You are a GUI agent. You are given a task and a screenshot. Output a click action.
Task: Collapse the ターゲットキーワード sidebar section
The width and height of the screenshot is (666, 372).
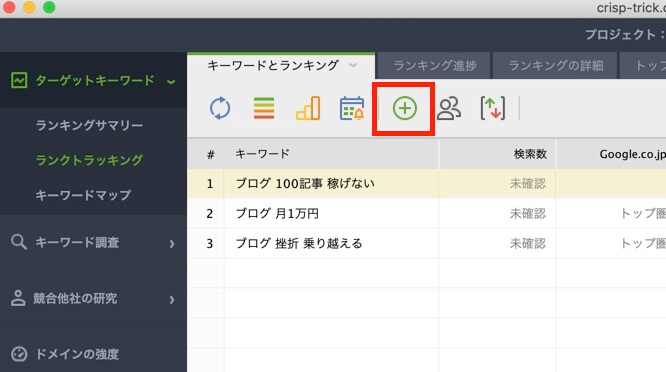point(171,82)
